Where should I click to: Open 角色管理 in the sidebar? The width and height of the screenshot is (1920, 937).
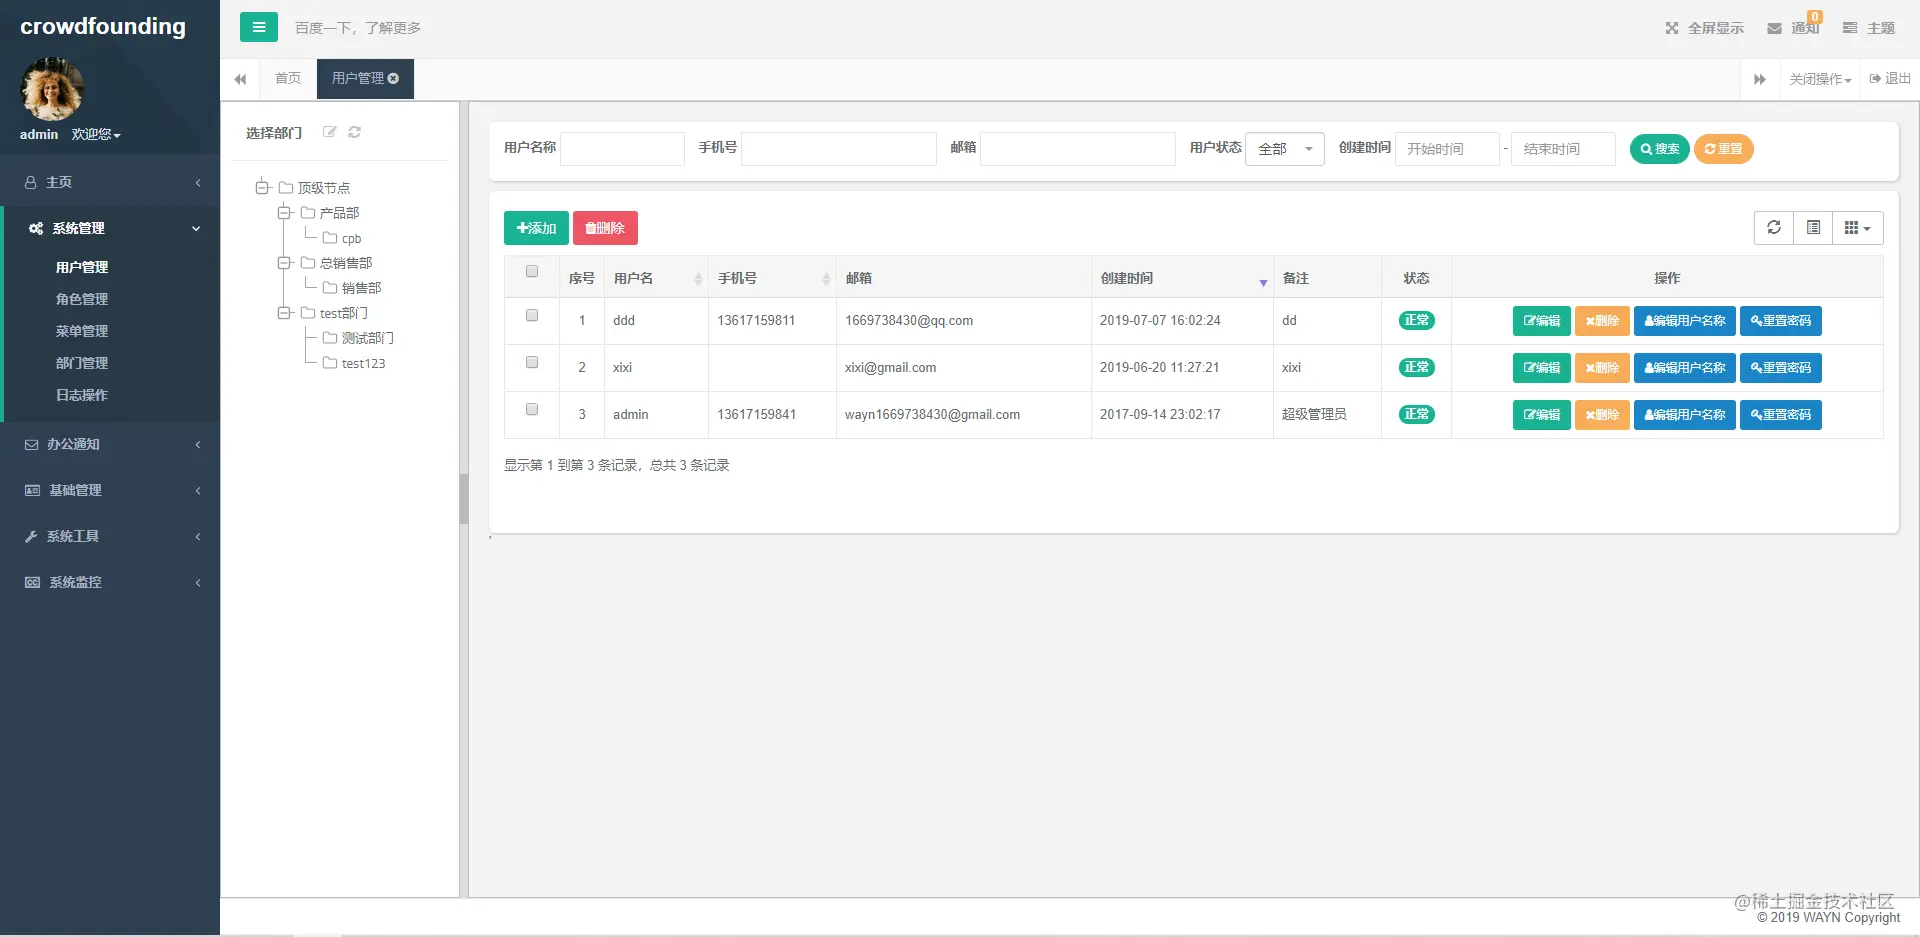[x=82, y=299]
